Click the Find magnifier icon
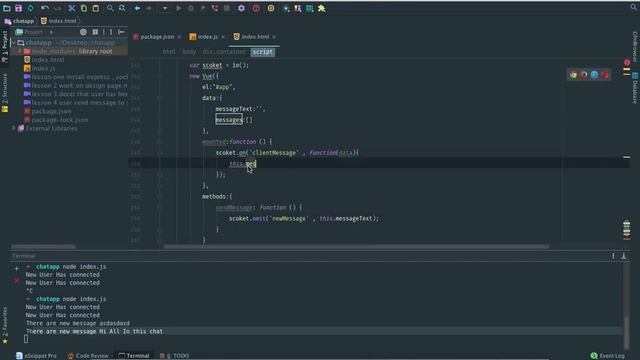This screenshot has width=640, height=360. [110, 8]
